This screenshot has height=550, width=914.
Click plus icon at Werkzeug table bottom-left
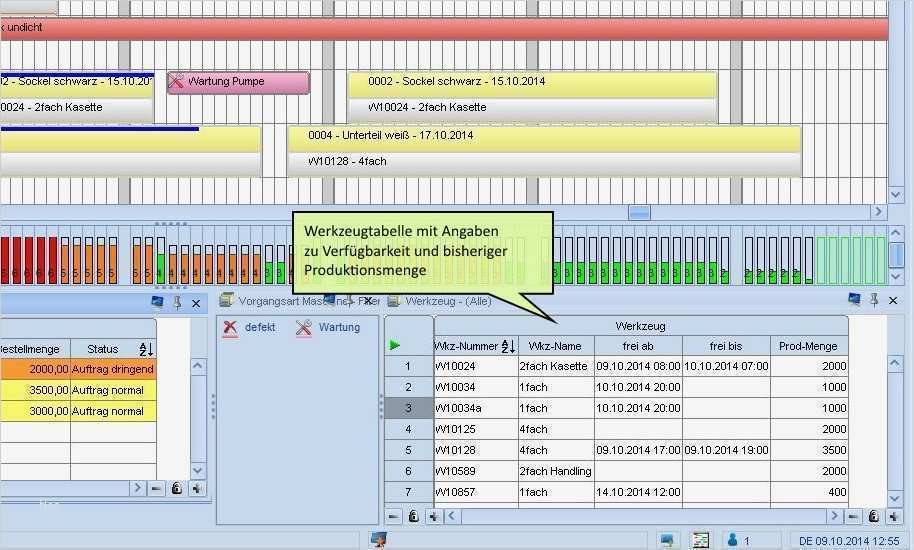point(433,516)
